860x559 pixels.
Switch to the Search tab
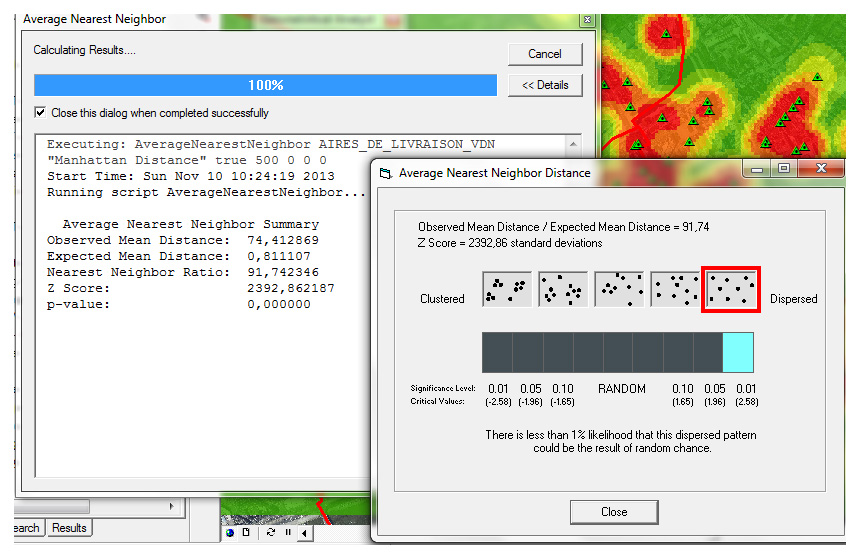(x=27, y=527)
